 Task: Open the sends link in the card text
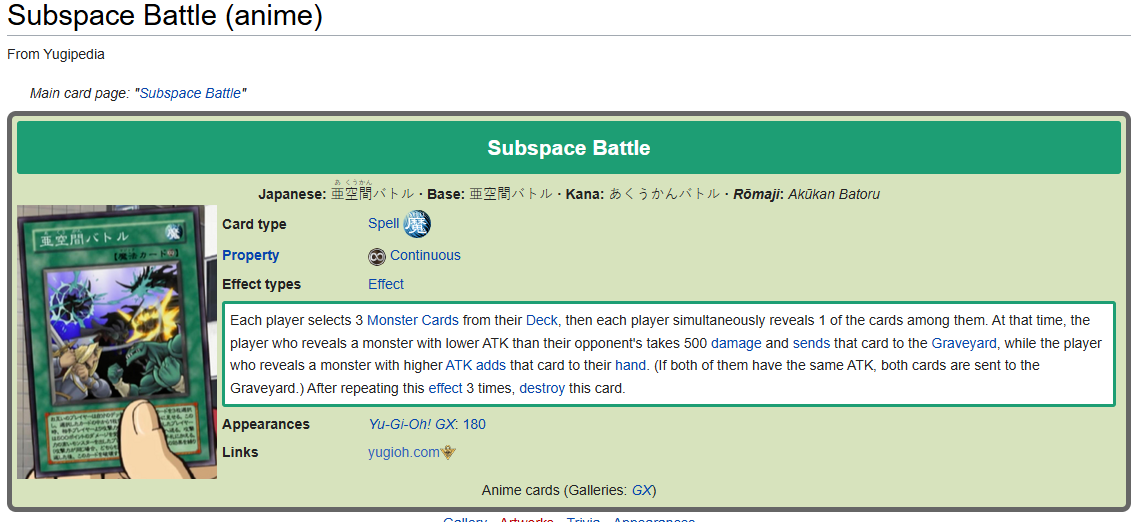coord(811,343)
